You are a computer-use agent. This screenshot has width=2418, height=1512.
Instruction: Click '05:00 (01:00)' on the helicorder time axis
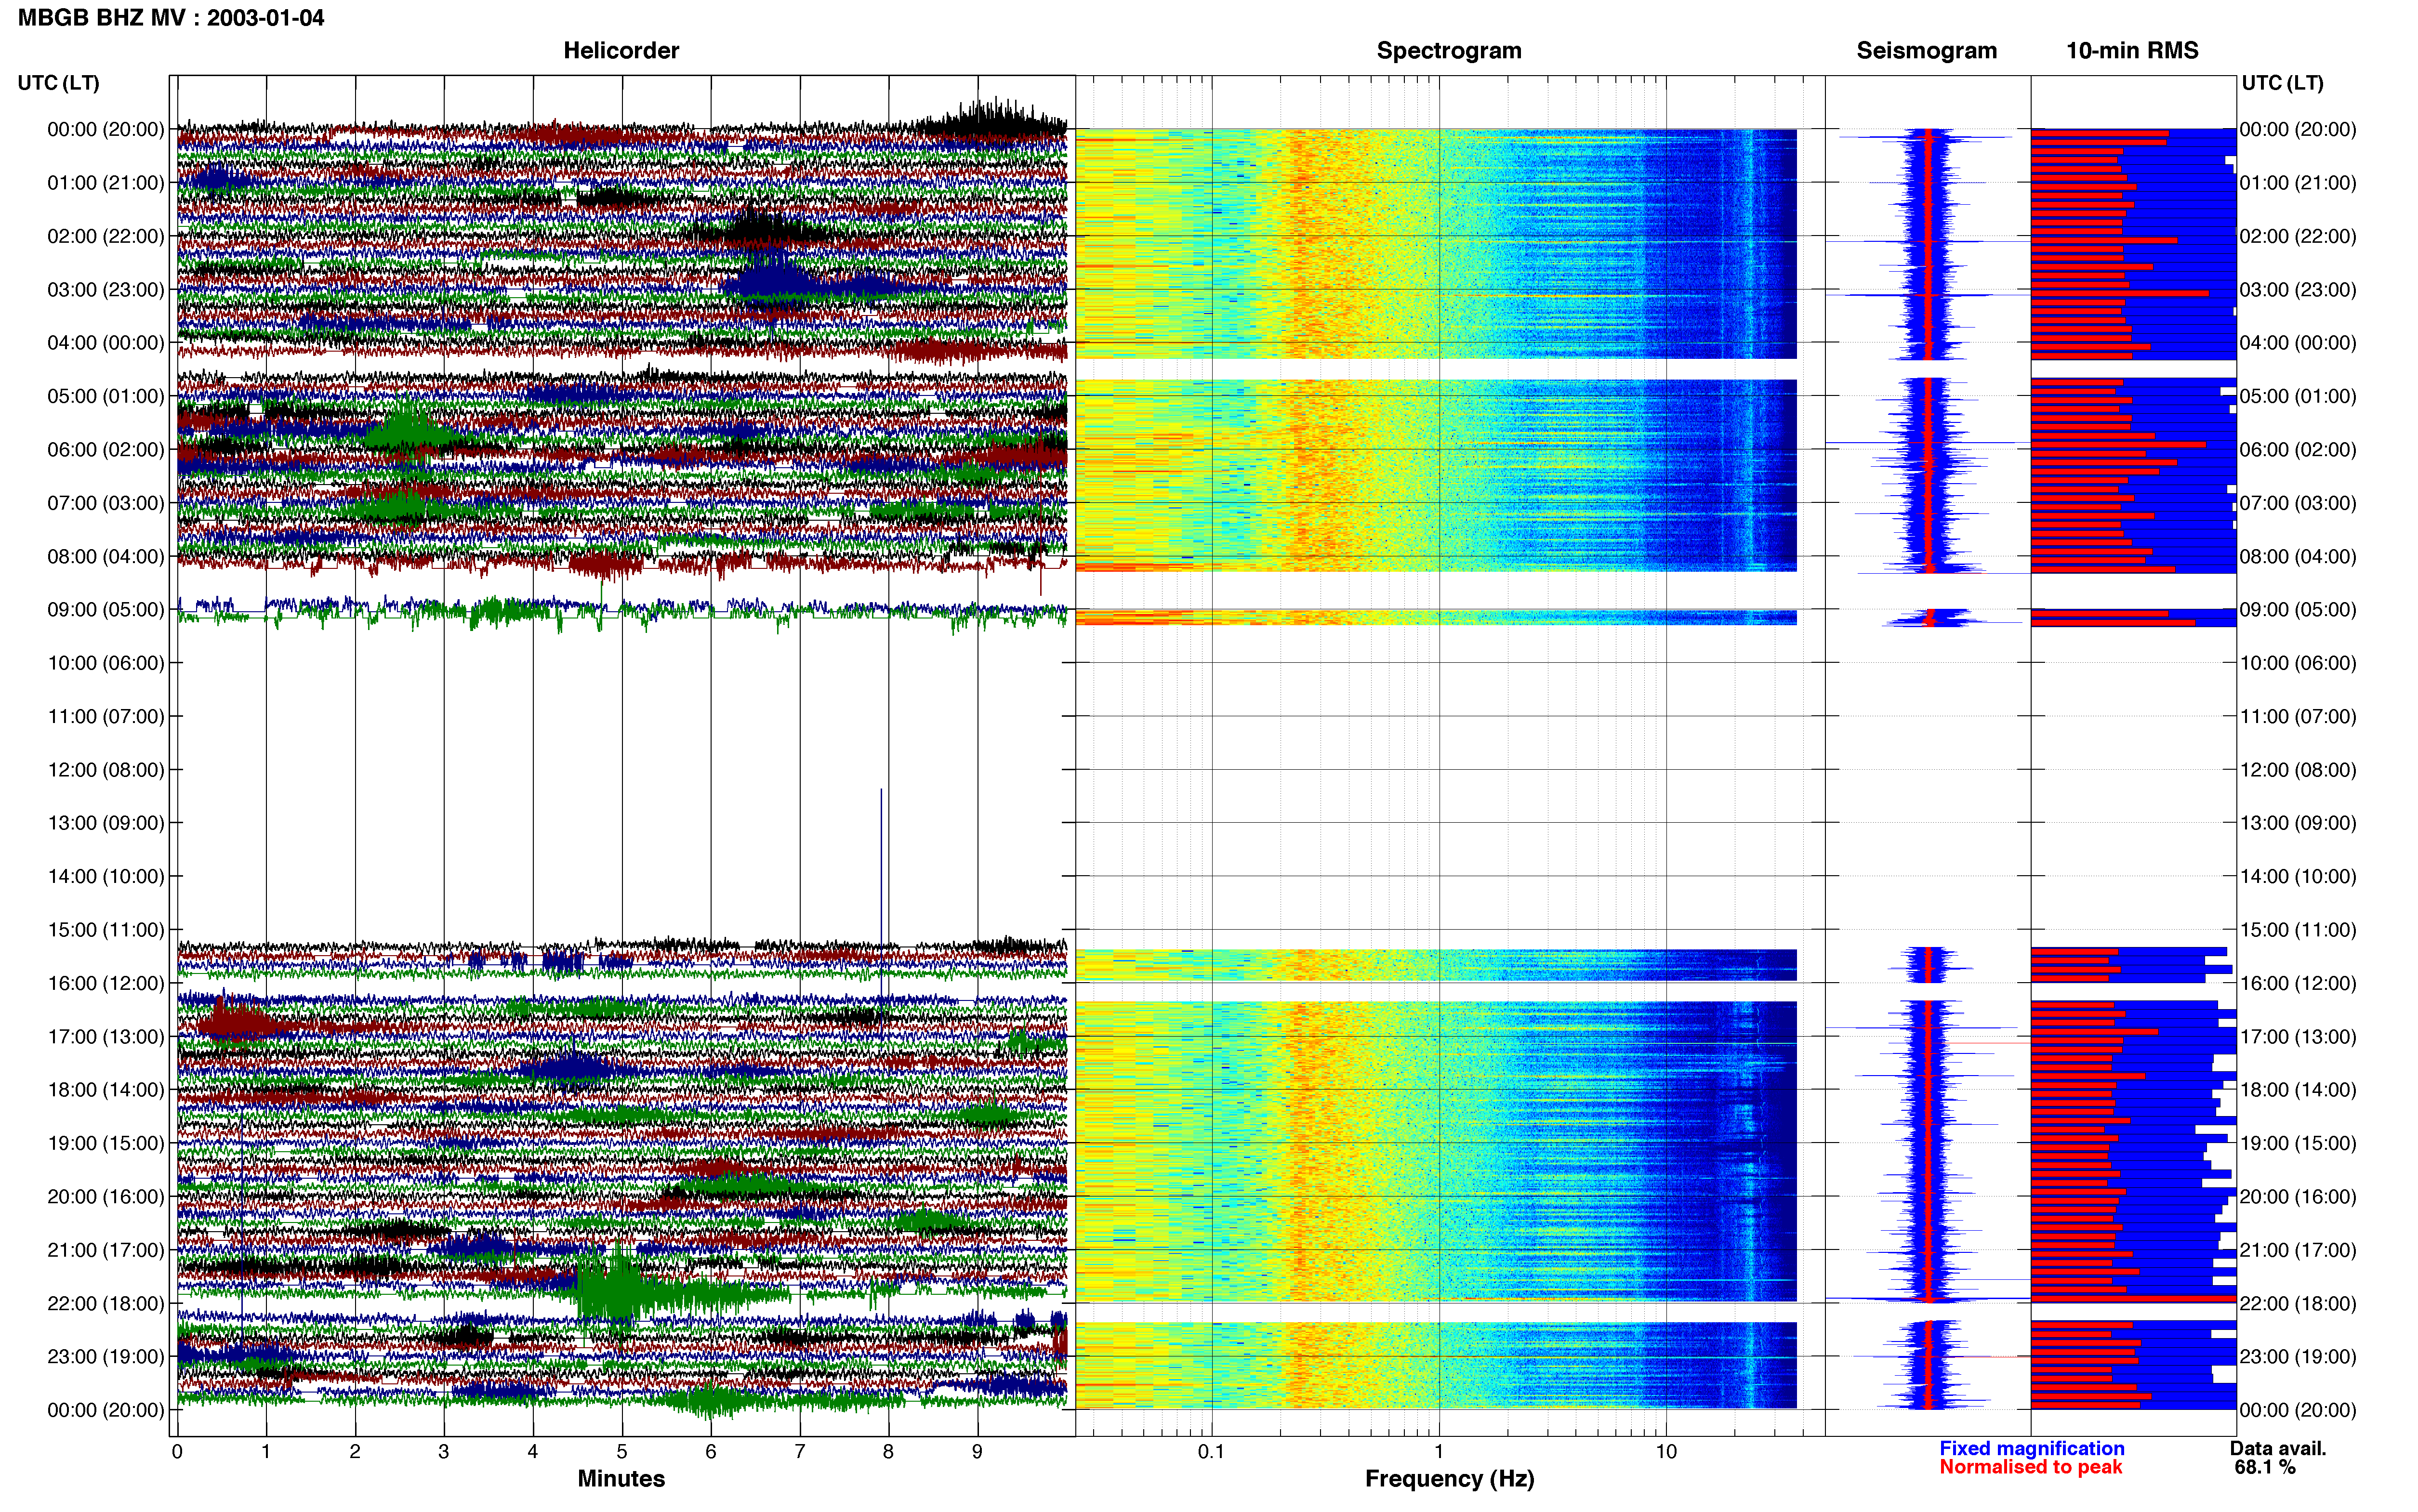(106, 396)
